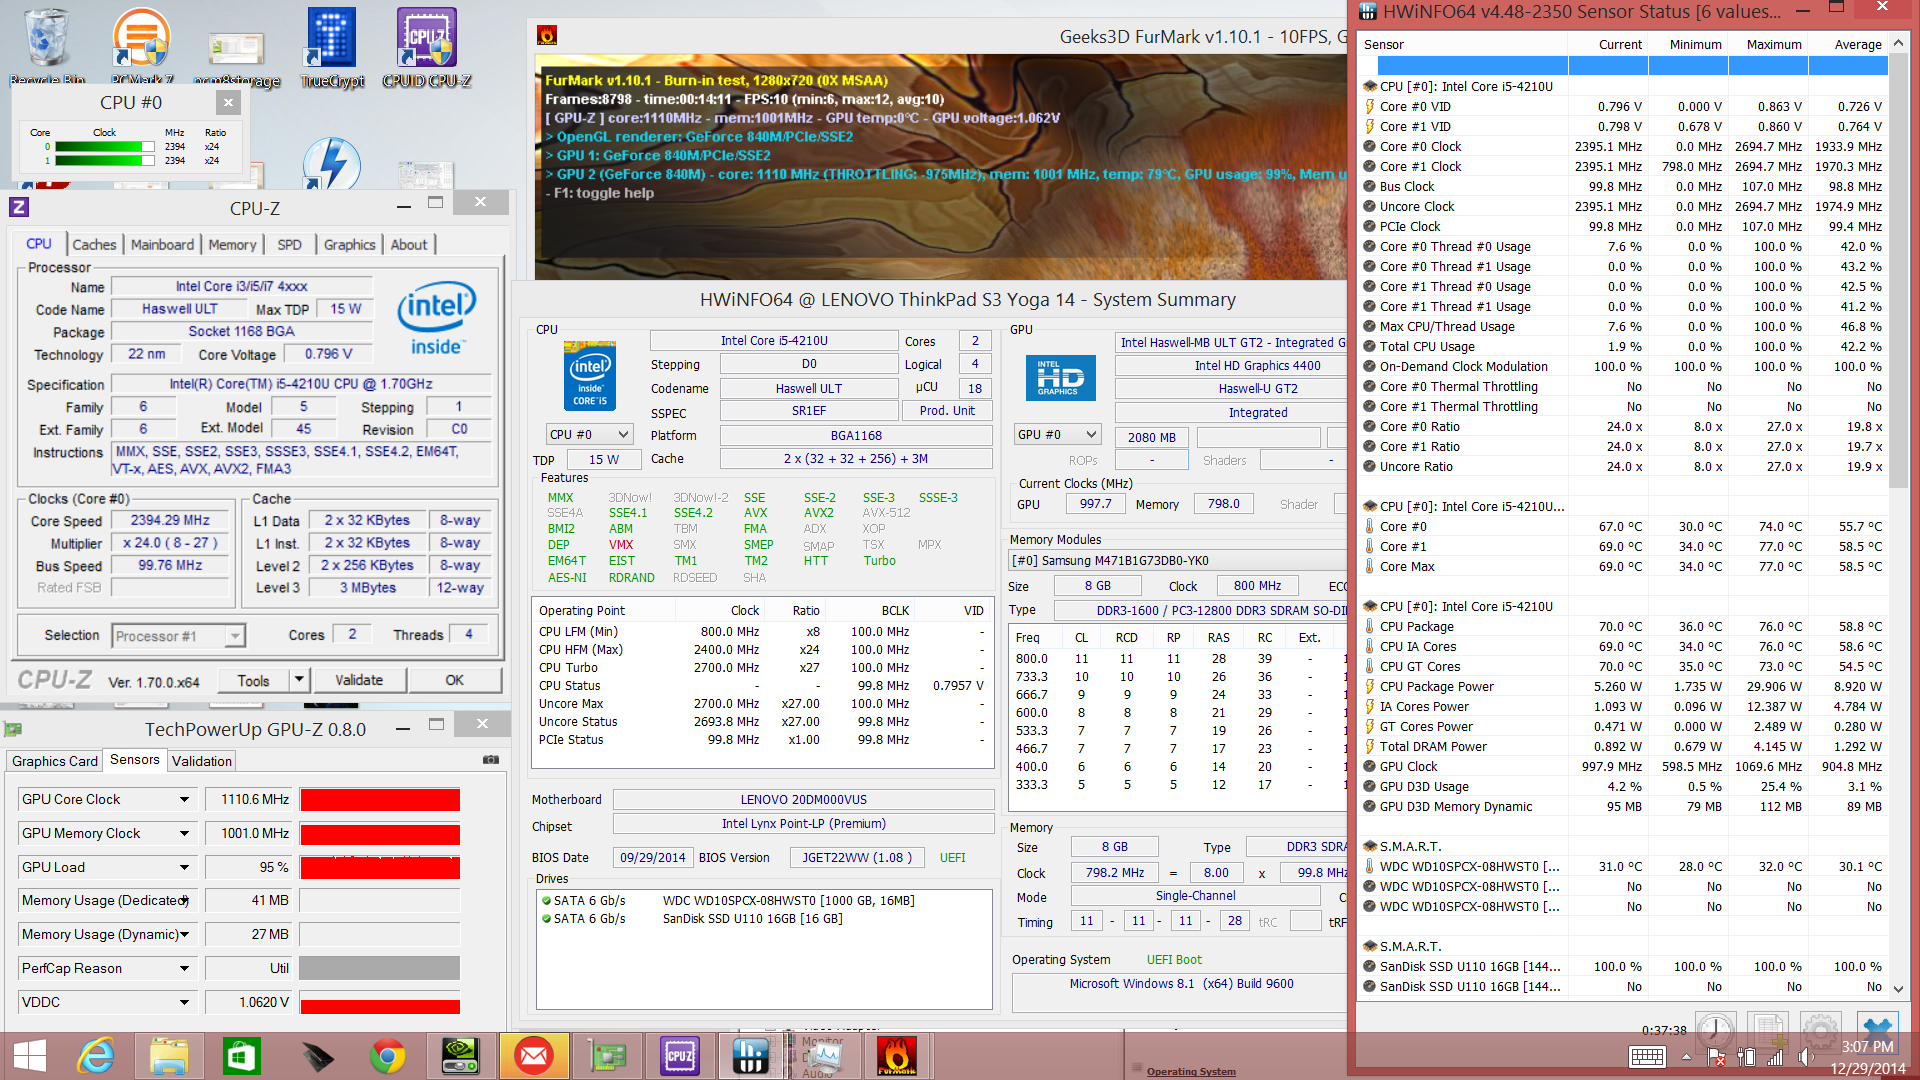Launch the PCMark 7 desktop shortcut

[x=141, y=45]
